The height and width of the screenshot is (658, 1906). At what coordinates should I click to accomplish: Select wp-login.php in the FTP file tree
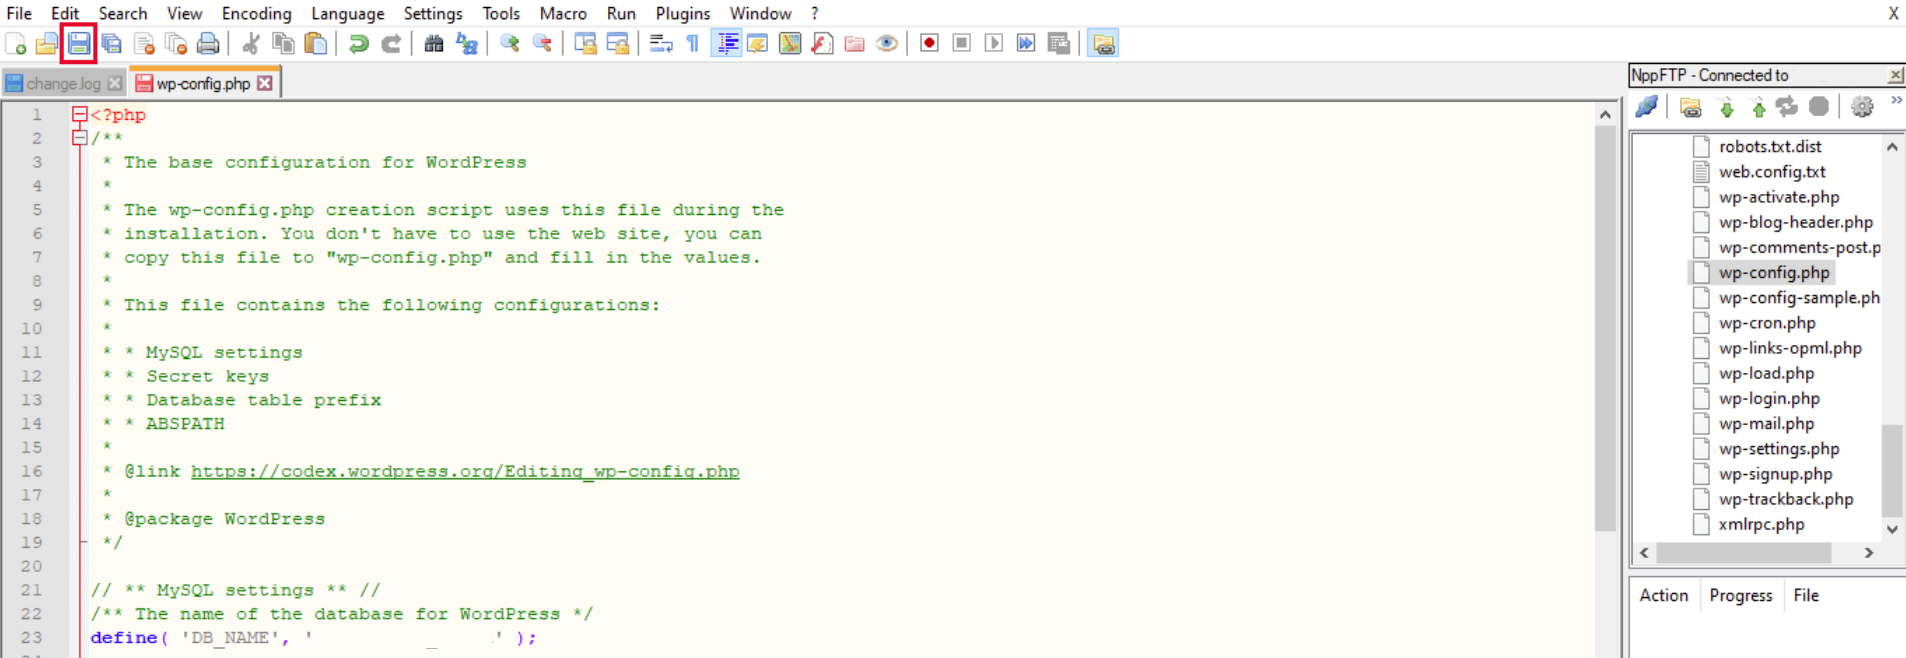pos(1768,398)
